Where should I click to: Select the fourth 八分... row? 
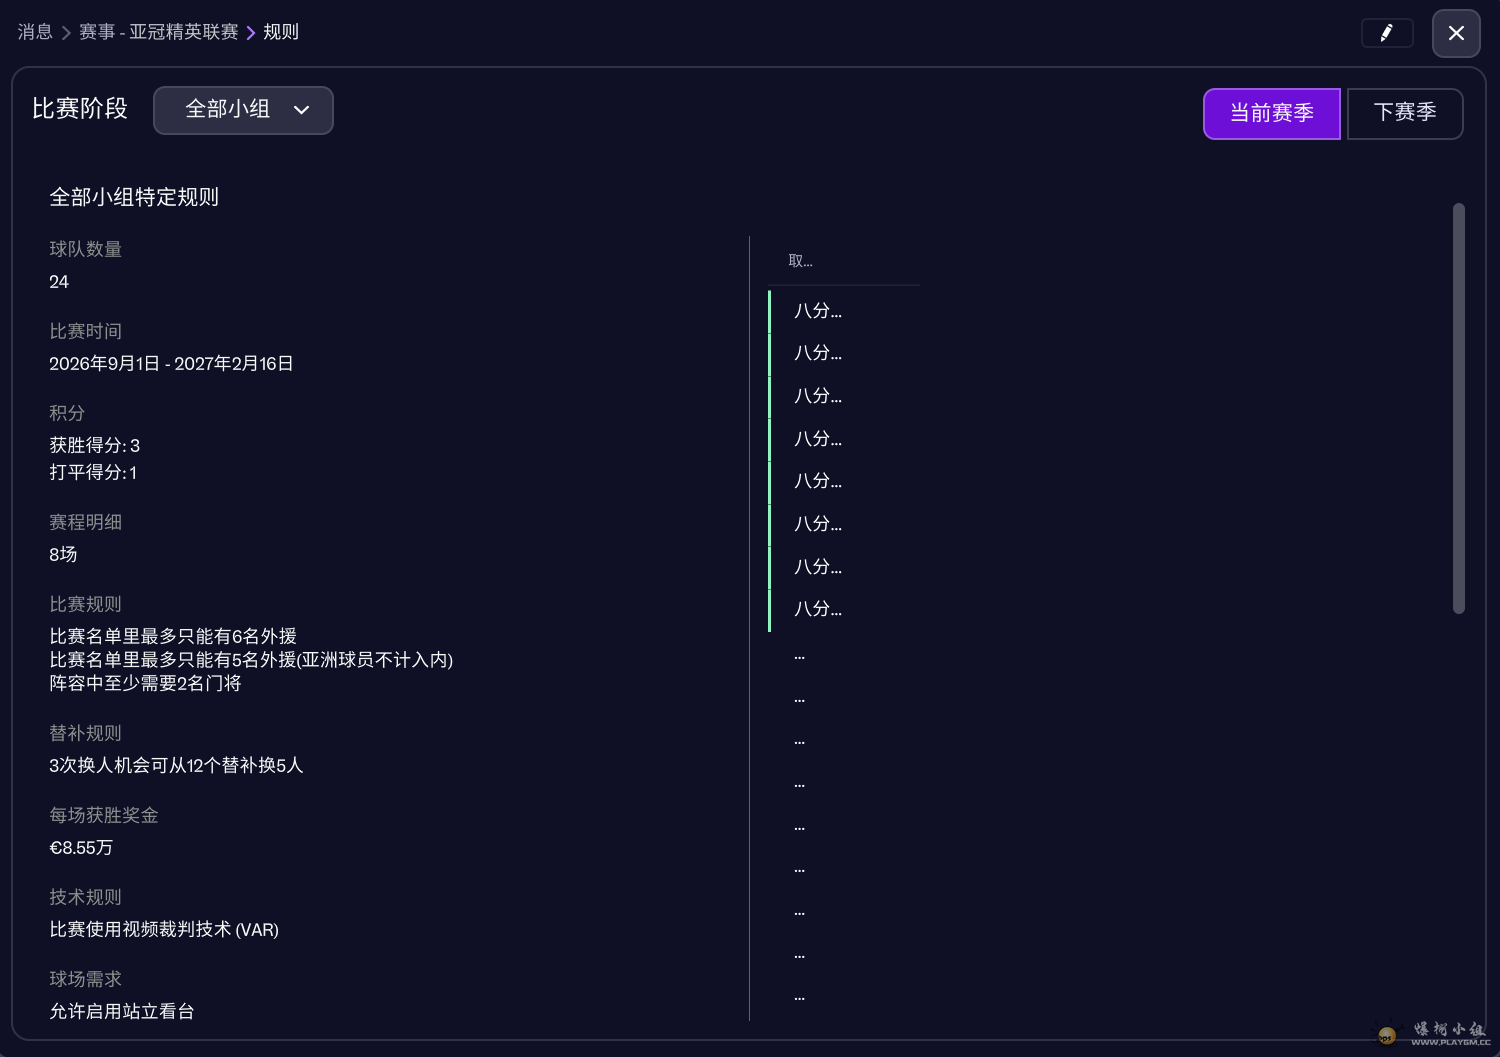pyautogui.click(x=818, y=439)
